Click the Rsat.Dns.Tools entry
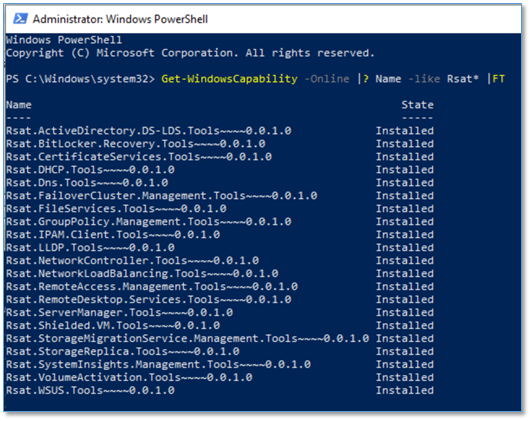 [x=87, y=183]
